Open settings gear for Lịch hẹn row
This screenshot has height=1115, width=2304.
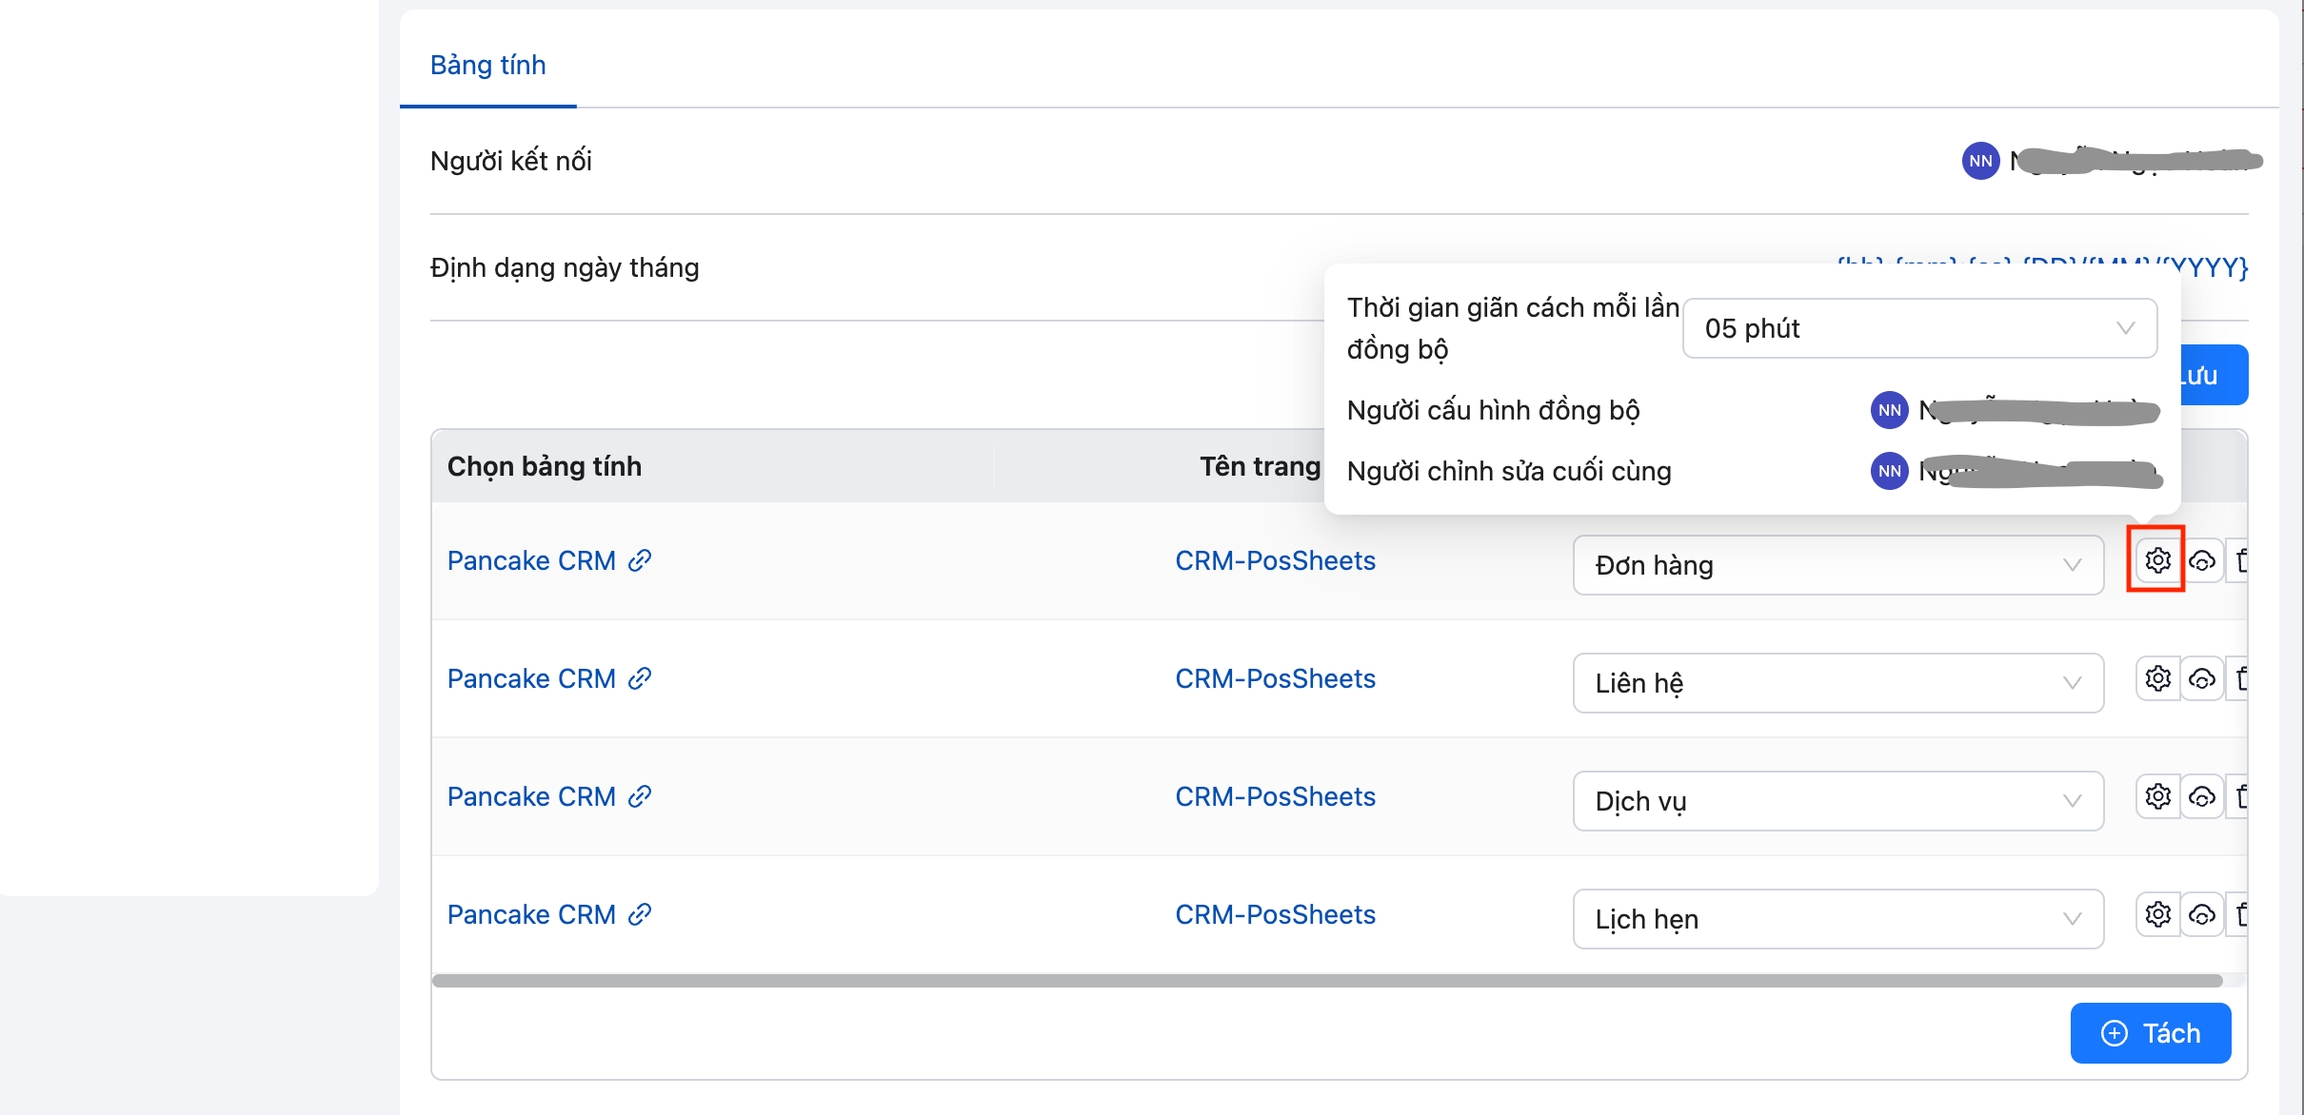(x=2157, y=915)
